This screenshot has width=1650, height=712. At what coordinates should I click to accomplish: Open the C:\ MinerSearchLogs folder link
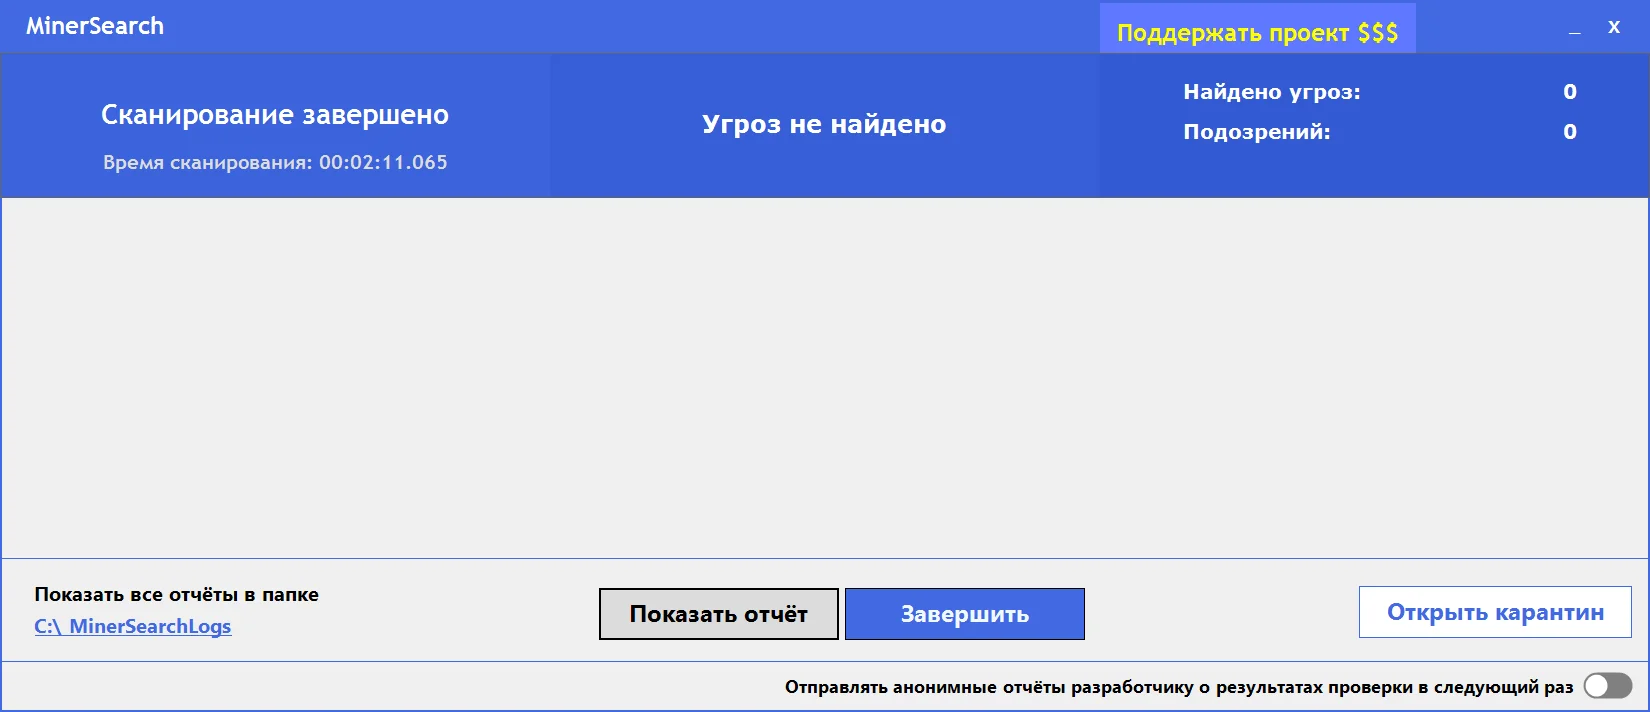coord(133,627)
